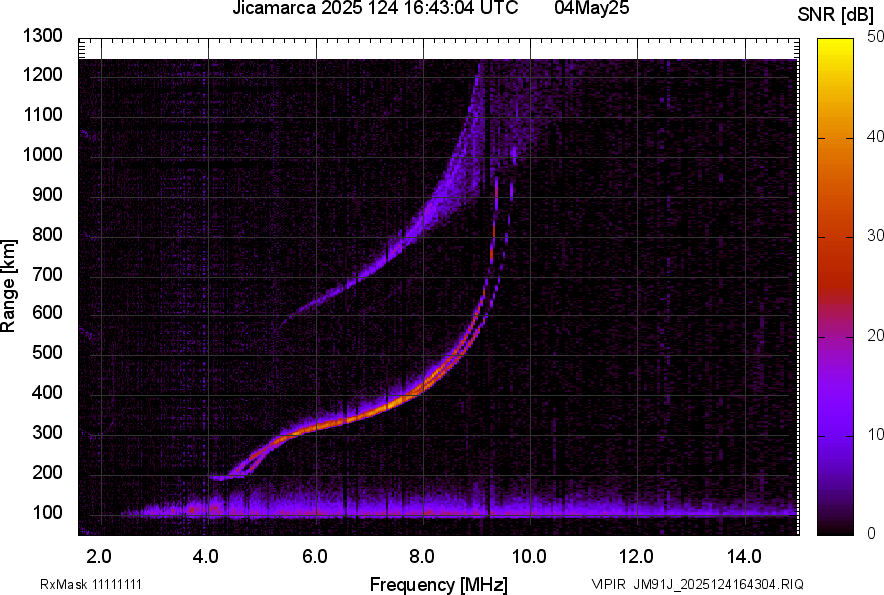Click the frequency tick label '10.0'

click(x=529, y=557)
